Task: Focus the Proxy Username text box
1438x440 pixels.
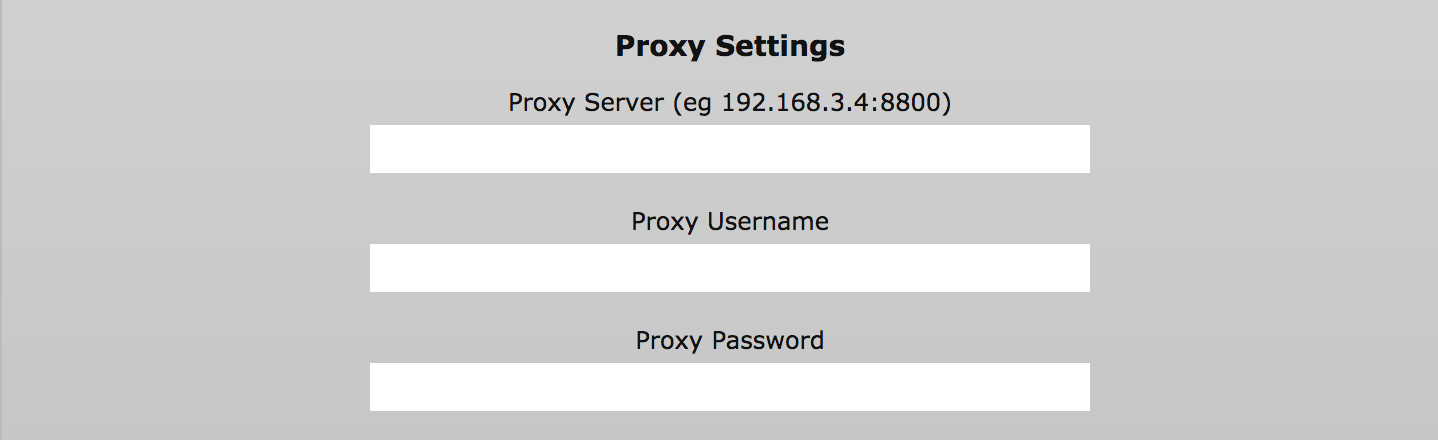Action: (x=729, y=268)
